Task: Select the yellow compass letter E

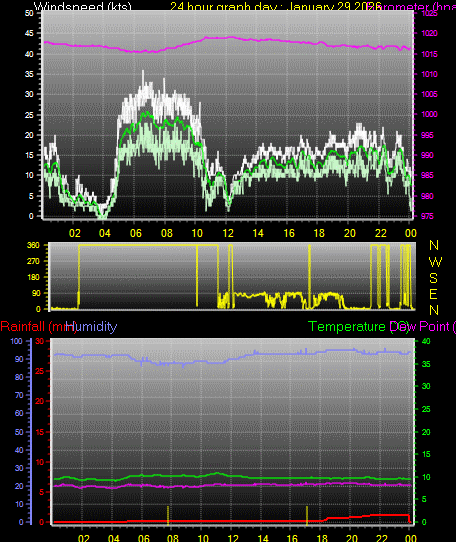Action: point(433,294)
